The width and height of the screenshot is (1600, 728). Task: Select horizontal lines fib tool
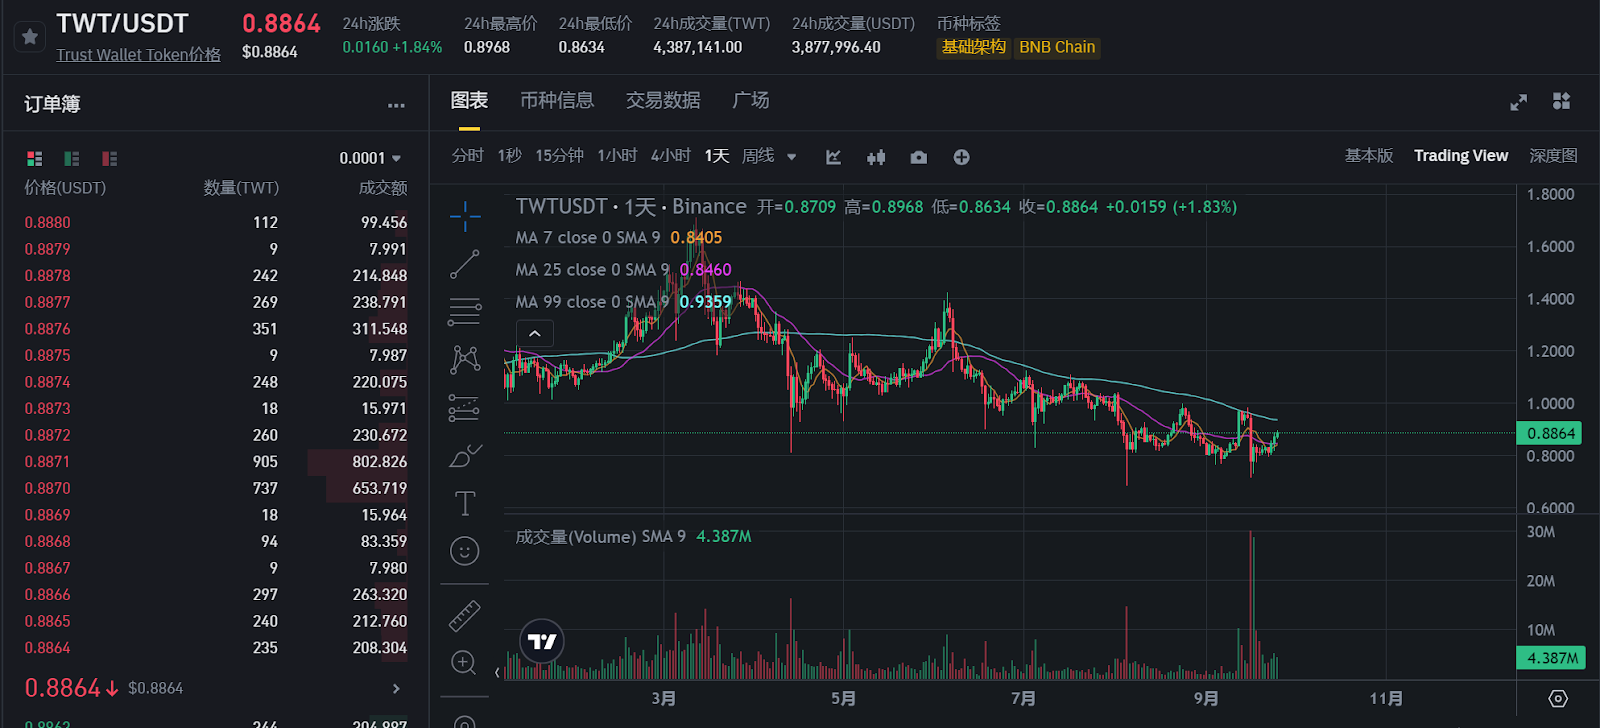[x=465, y=312]
